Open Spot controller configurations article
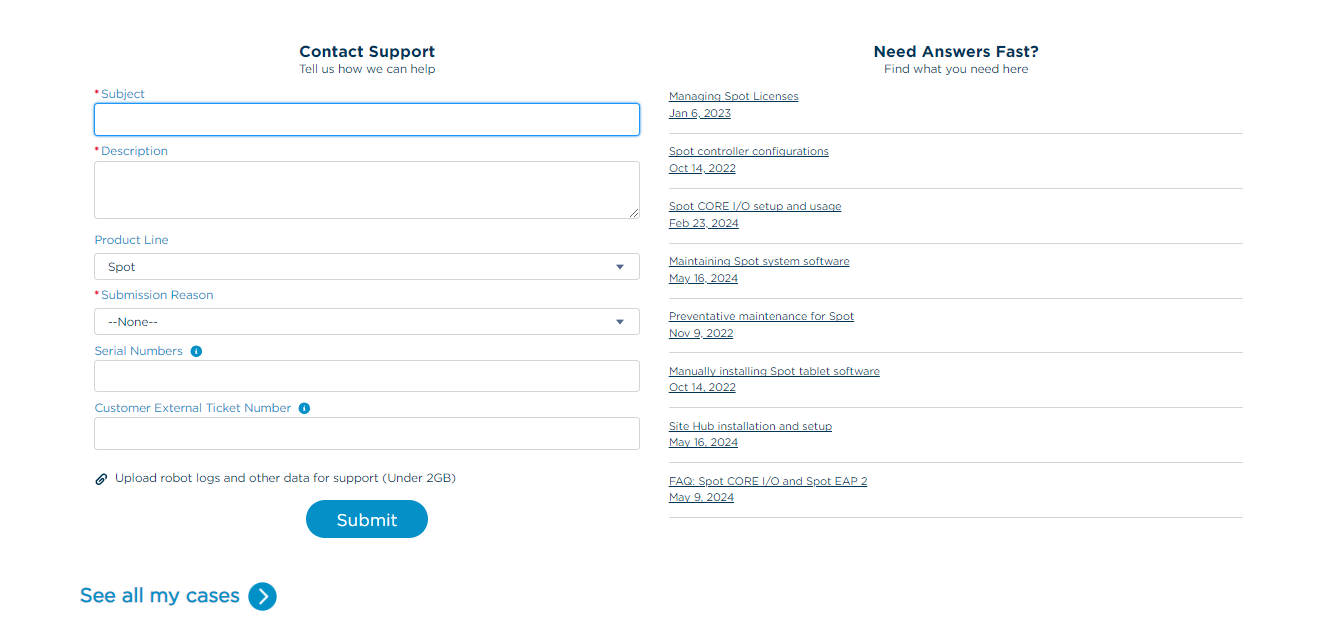The image size is (1329, 641). click(x=748, y=152)
